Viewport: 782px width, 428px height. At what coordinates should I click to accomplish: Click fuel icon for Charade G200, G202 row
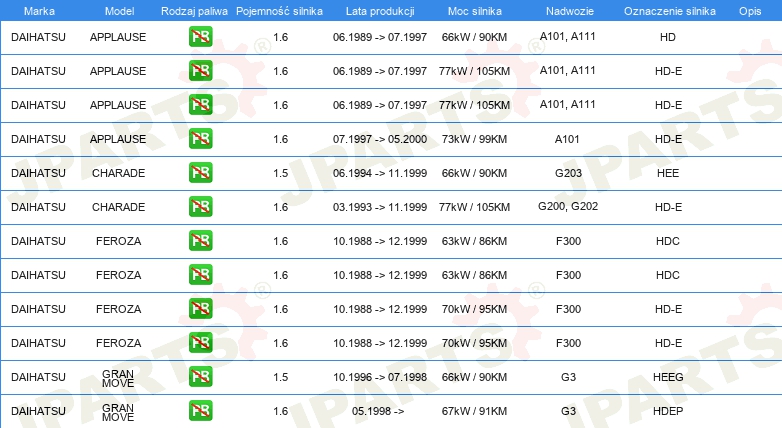[x=200, y=207]
